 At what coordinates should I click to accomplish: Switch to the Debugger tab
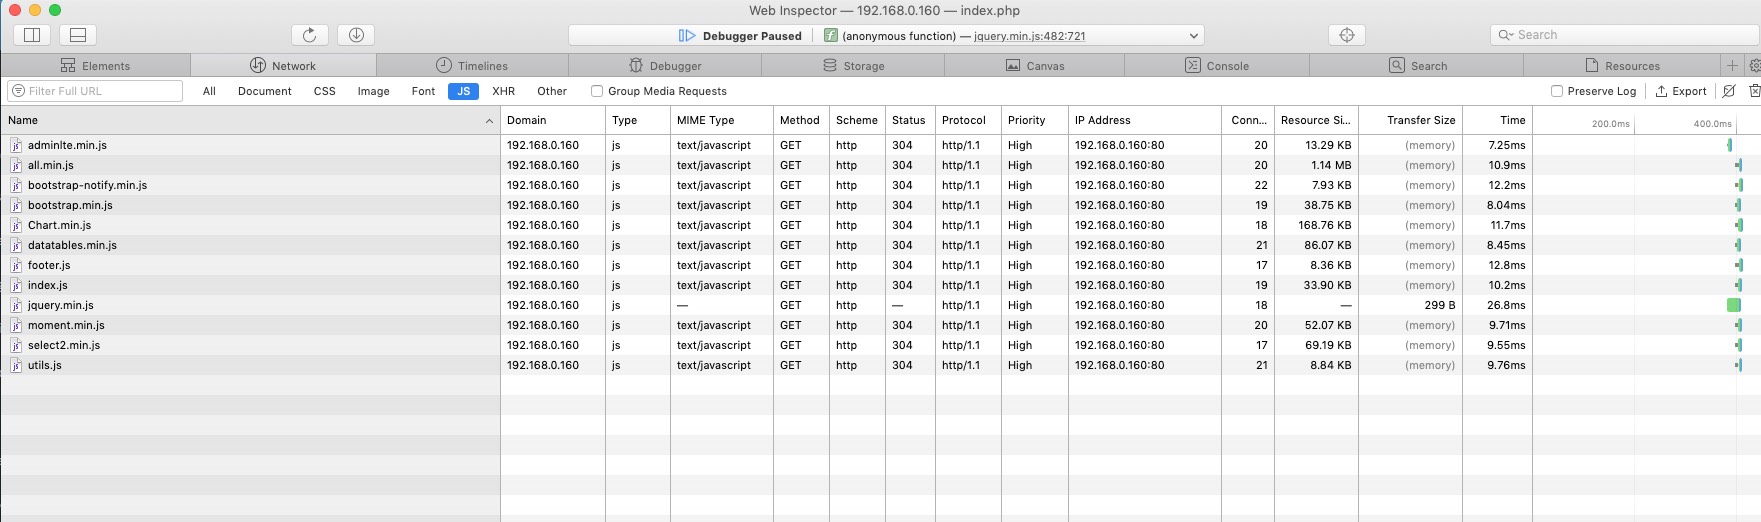(x=665, y=65)
